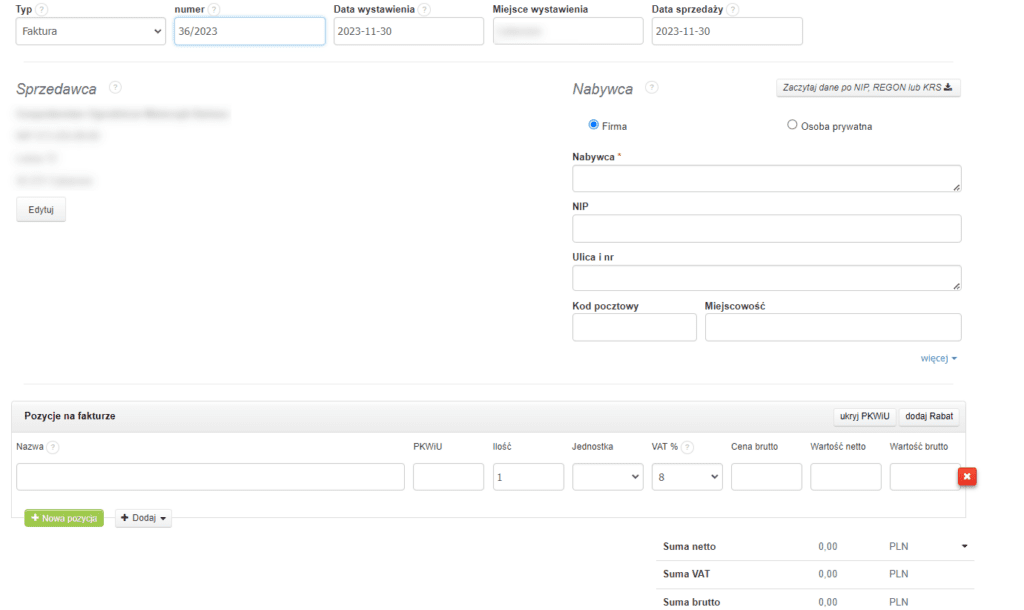Select the Firma radio button
Screen dimensions: 1024x610
tap(594, 125)
